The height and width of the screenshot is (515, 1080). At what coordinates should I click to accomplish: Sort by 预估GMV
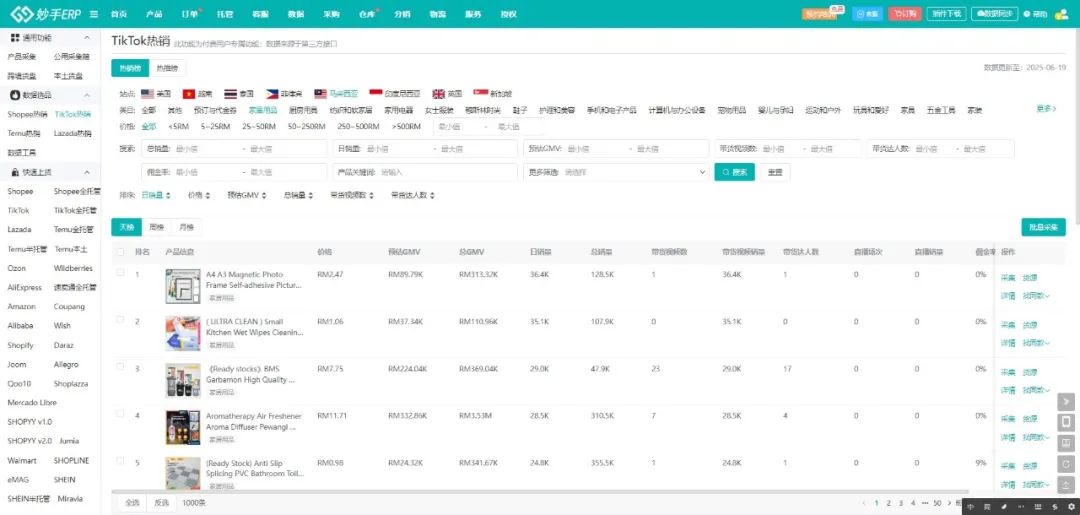point(247,196)
